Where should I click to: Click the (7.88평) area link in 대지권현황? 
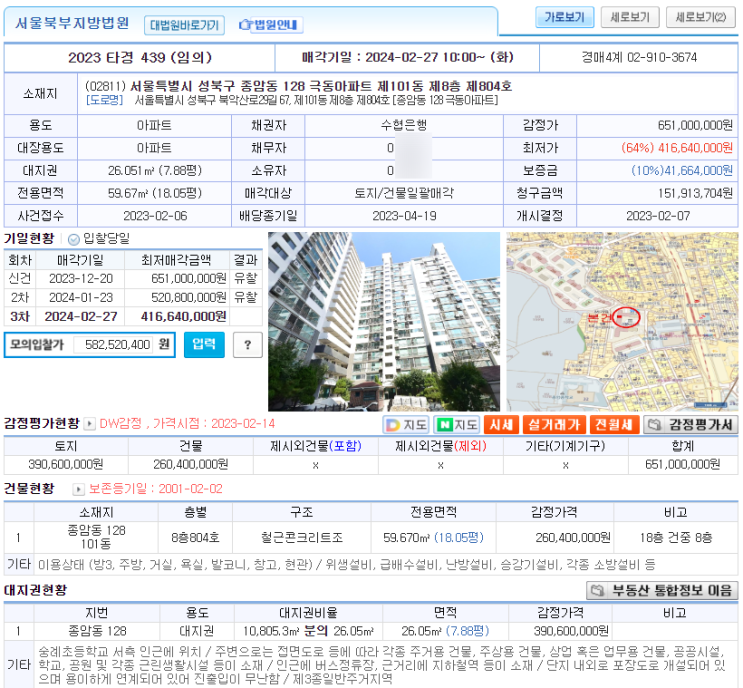(467, 631)
